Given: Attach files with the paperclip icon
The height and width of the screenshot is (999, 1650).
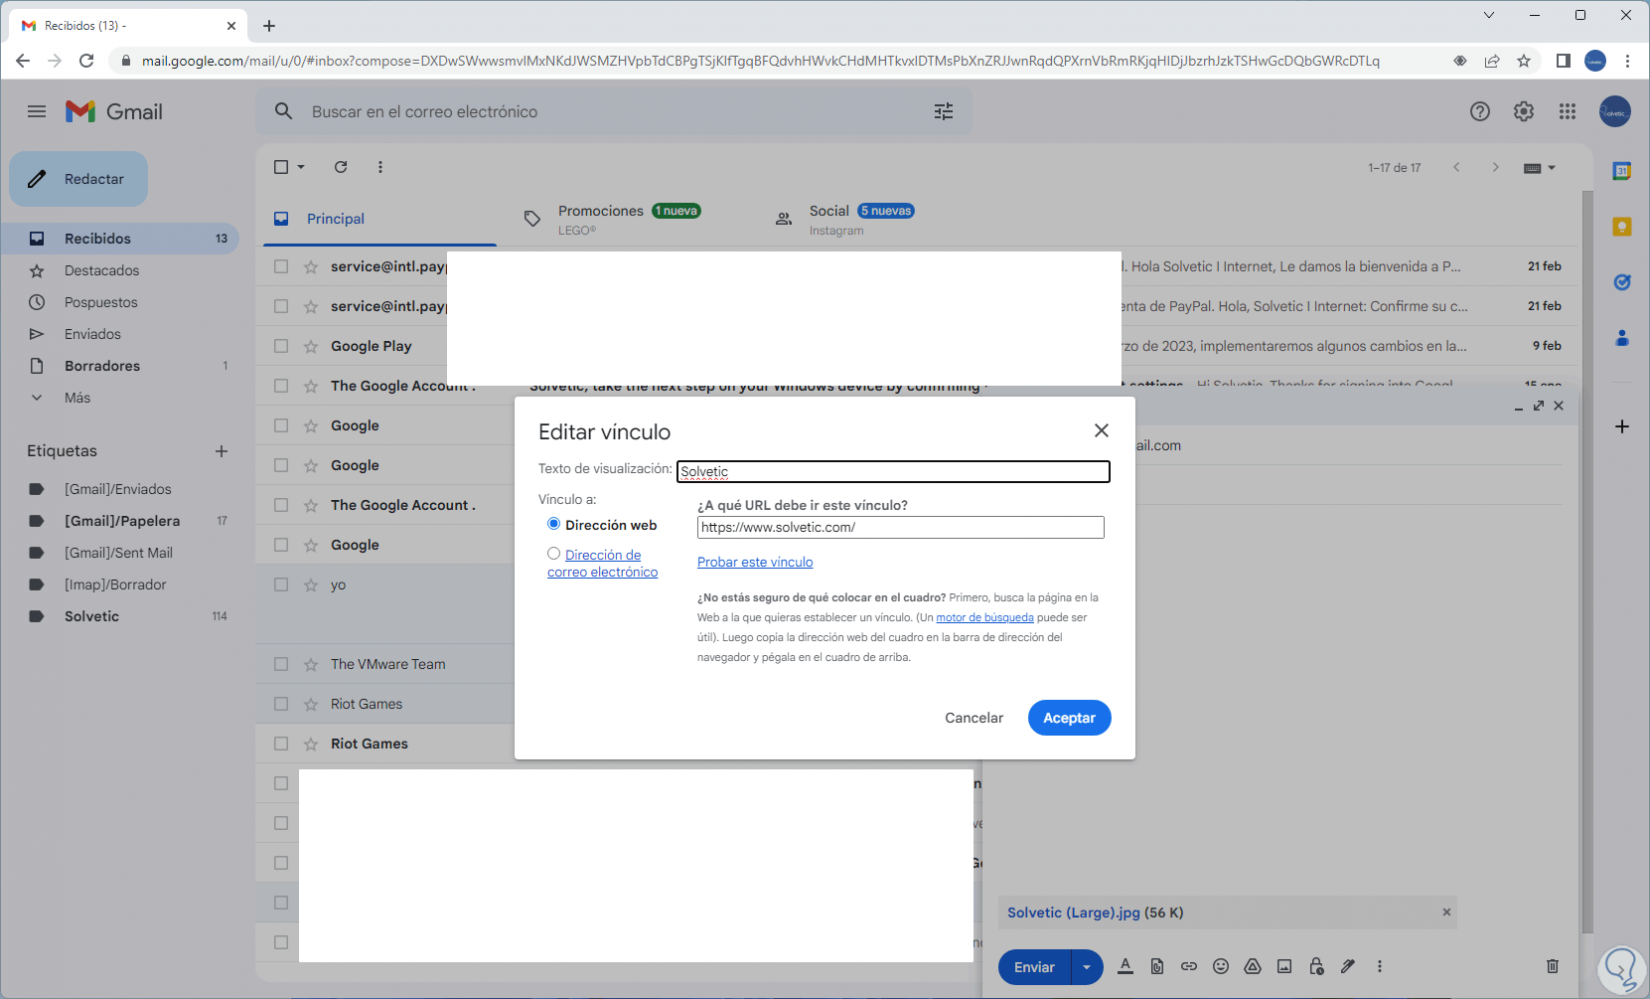Looking at the screenshot, I should [x=1157, y=966].
